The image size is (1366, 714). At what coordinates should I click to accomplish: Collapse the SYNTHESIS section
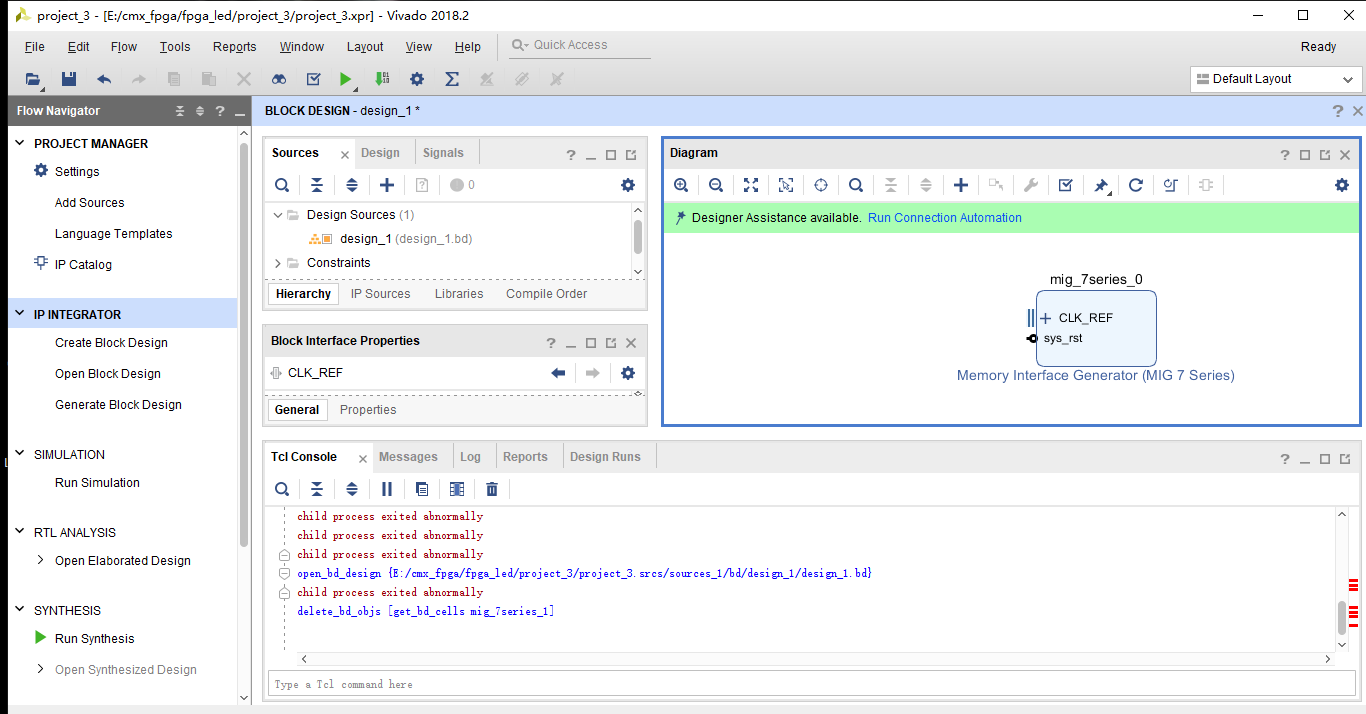(20, 610)
